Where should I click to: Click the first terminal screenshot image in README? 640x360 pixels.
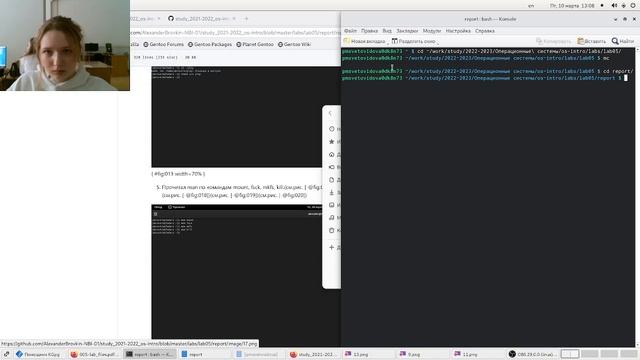(x=237, y=117)
